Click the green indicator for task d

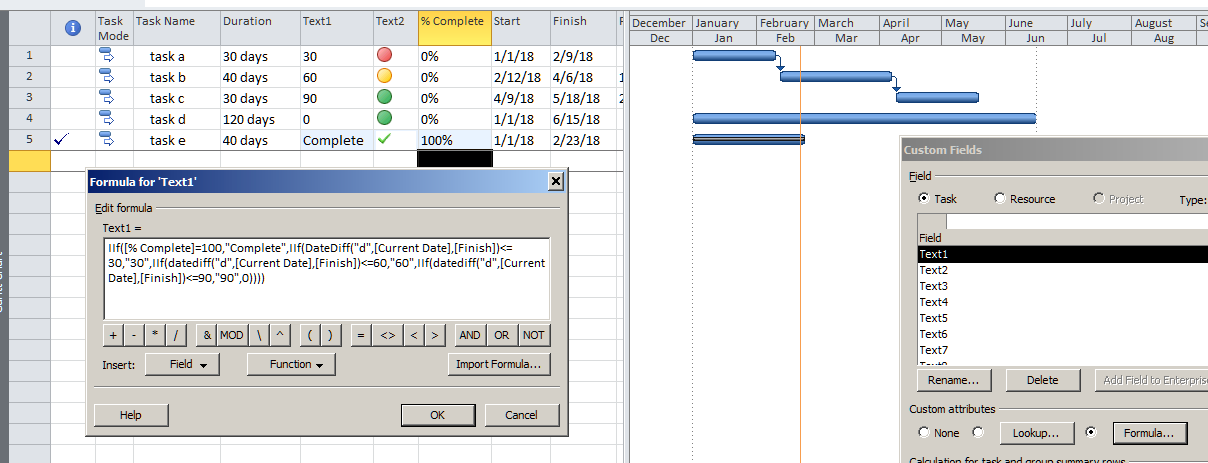pyautogui.click(x=385, y=119)
